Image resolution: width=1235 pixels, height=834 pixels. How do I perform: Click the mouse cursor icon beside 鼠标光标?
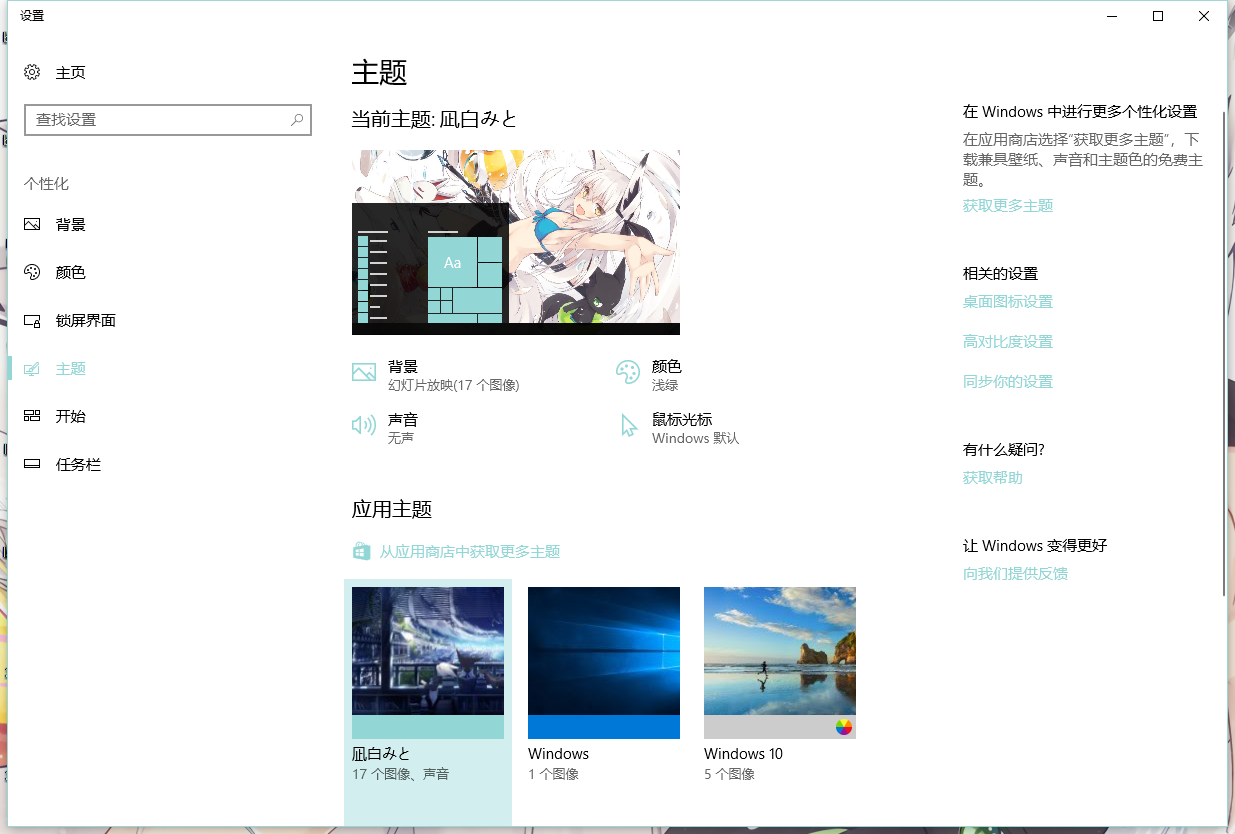(628, 426)
